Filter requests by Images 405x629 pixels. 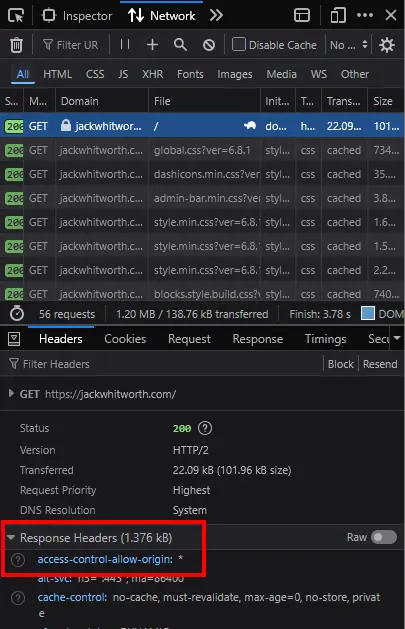click(x=235, y=74)
